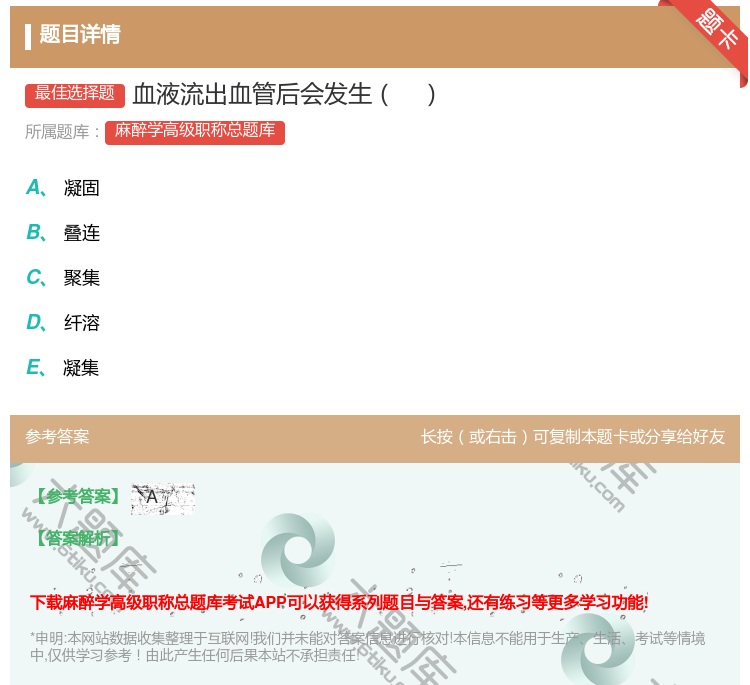Click the 长按（或右击）可复制本题卡 hint text
The height and width of the screenshot is (685, 750).
[573, 437]
